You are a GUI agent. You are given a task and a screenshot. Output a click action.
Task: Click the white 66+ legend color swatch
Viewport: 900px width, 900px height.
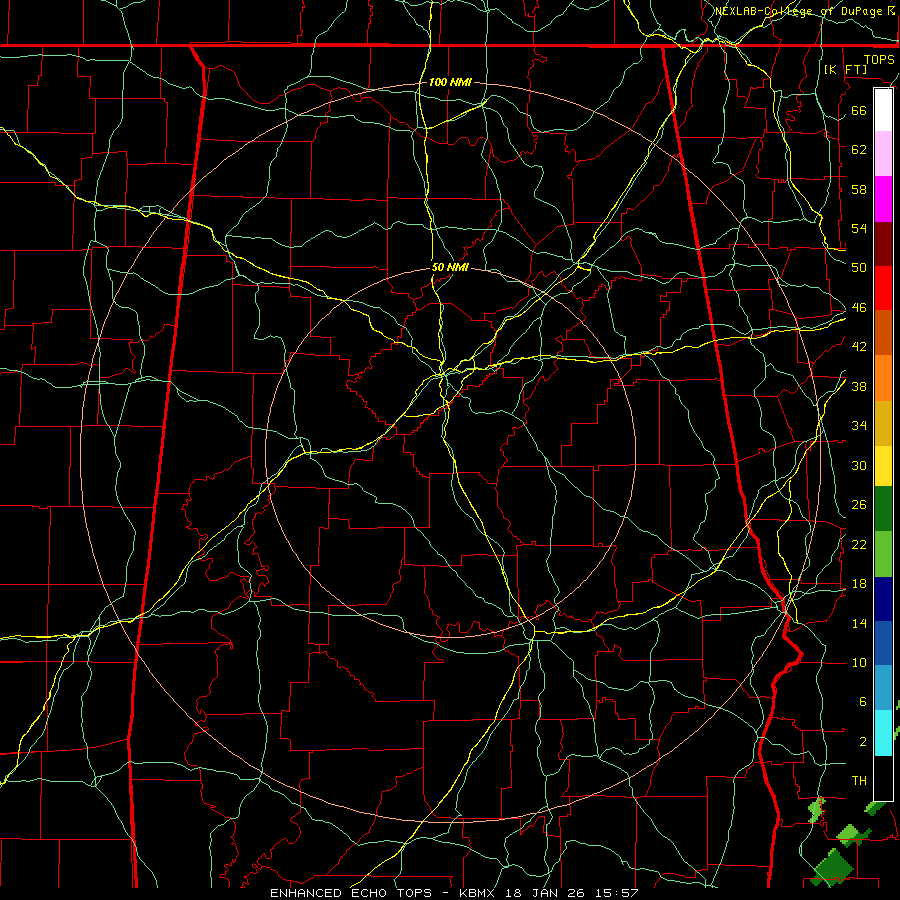click(x=883, y=110)
